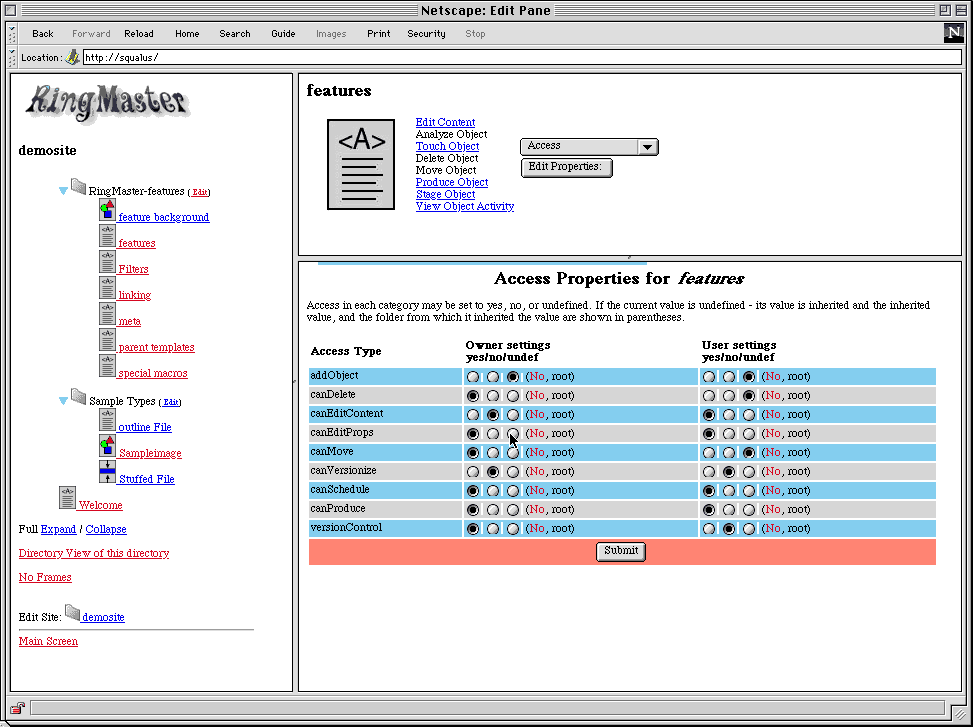Open the Edit Content link

(445, 122)
